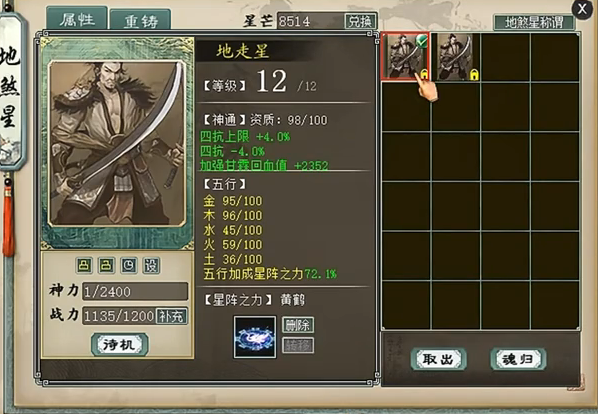Click the 取出 take out button
598x414 pixels.
coord(438,359)
